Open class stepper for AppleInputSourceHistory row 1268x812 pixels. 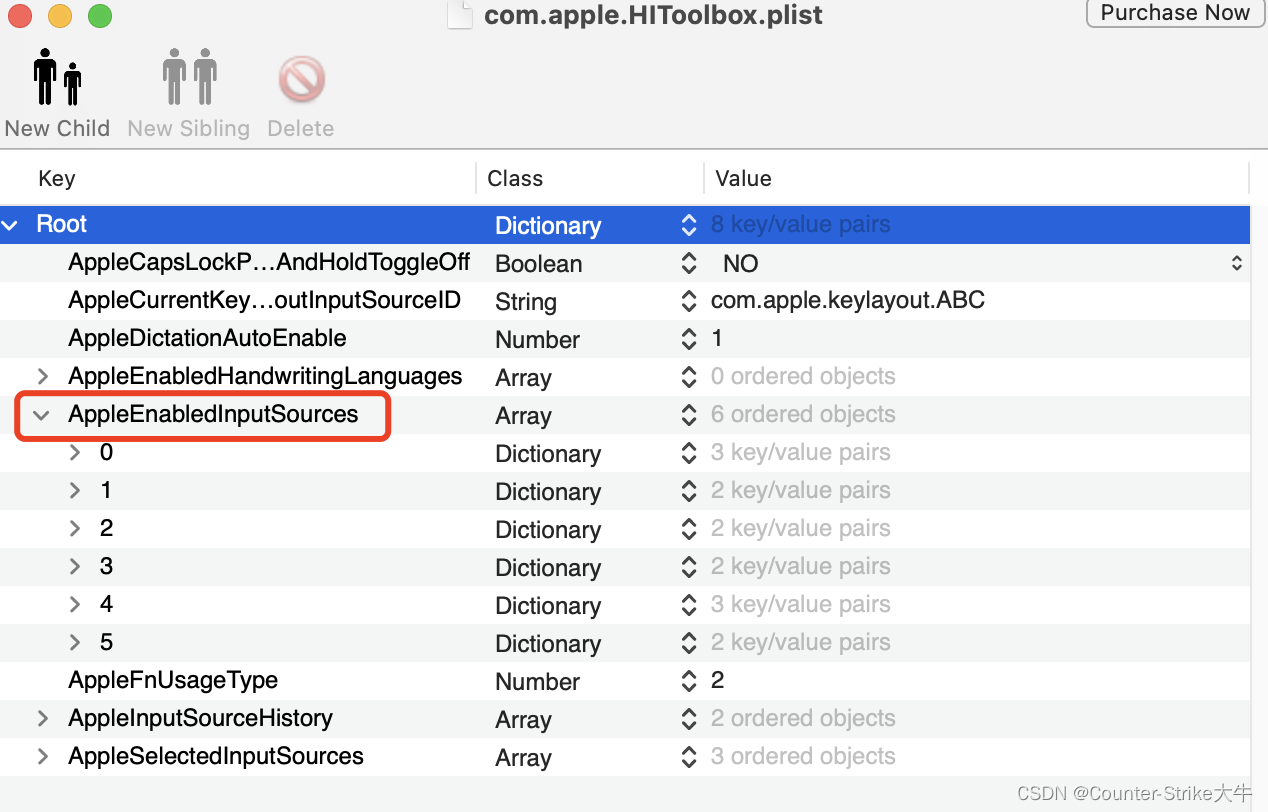pyautogui.click(x=689, y=719)
